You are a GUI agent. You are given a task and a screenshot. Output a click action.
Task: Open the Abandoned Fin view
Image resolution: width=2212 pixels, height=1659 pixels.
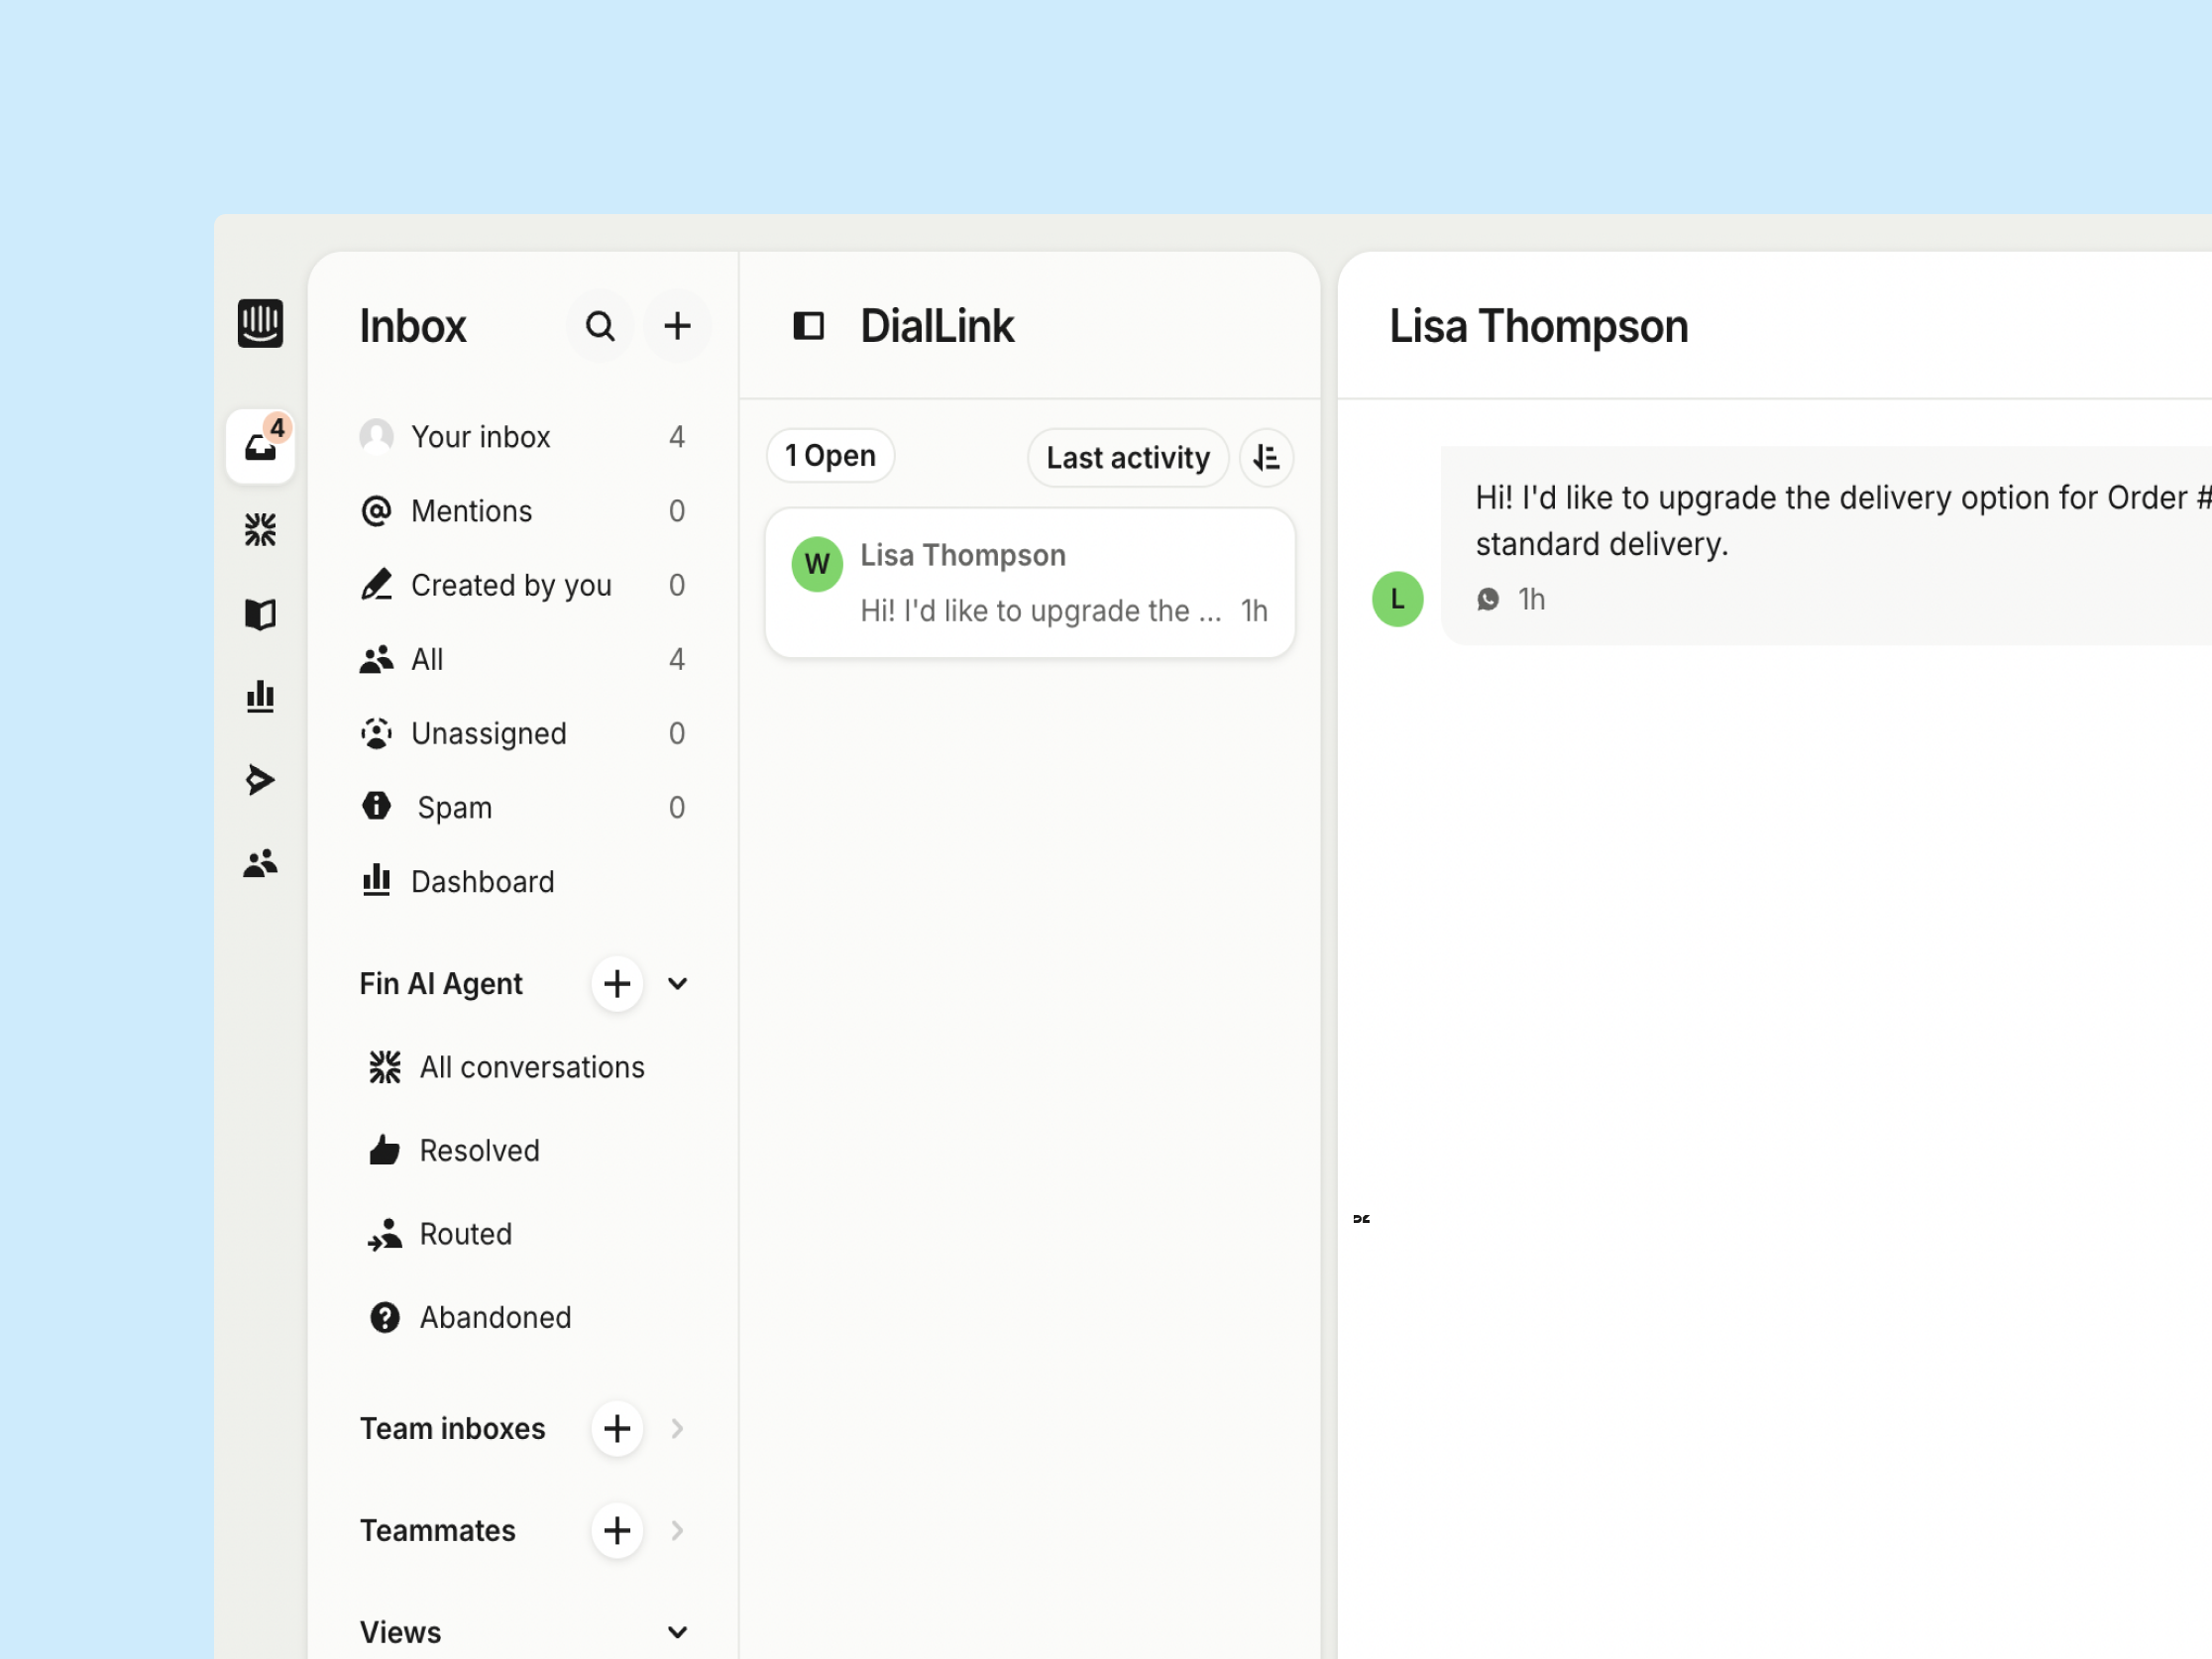click(x=523, y=1318)
